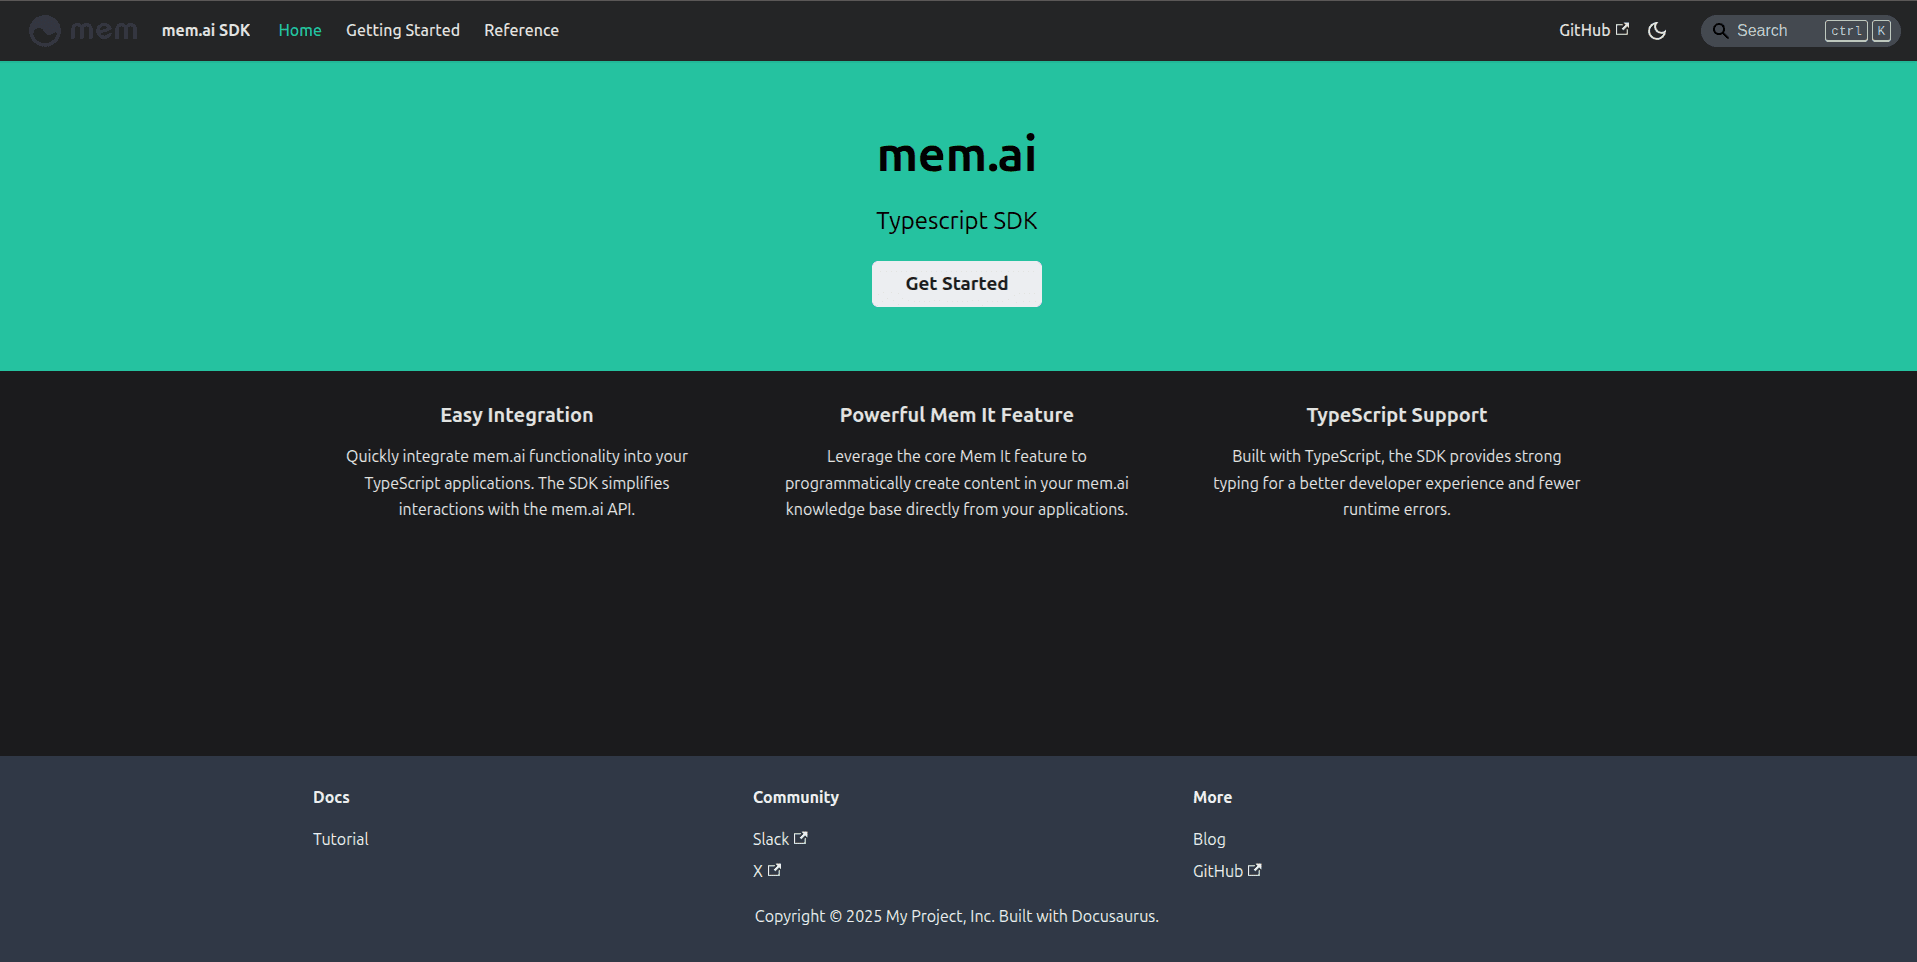Click the TypeScript Support heading
The width and height of the screenshot is (1917, 962).
(x=1397, y=415)
